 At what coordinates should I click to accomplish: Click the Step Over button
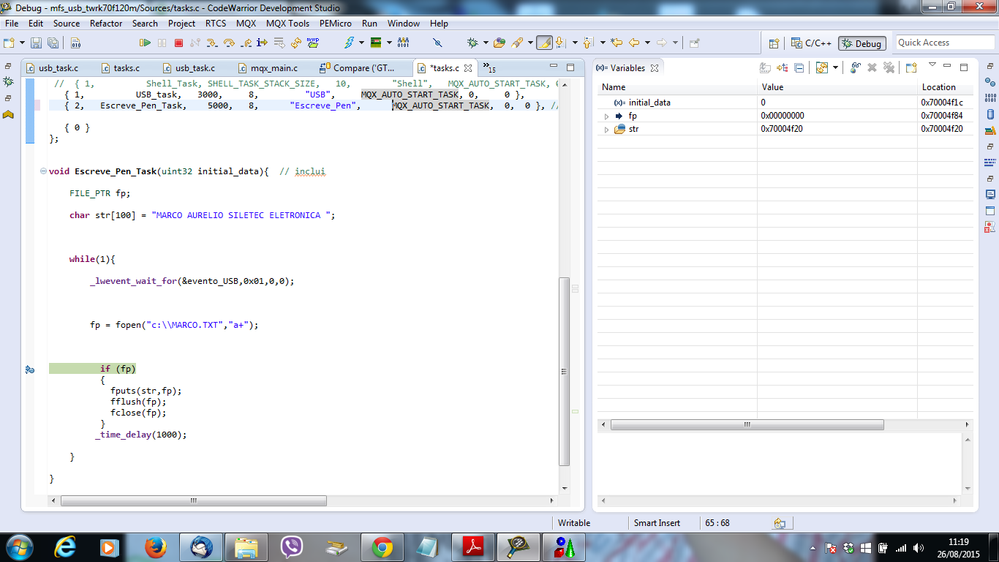229,43
